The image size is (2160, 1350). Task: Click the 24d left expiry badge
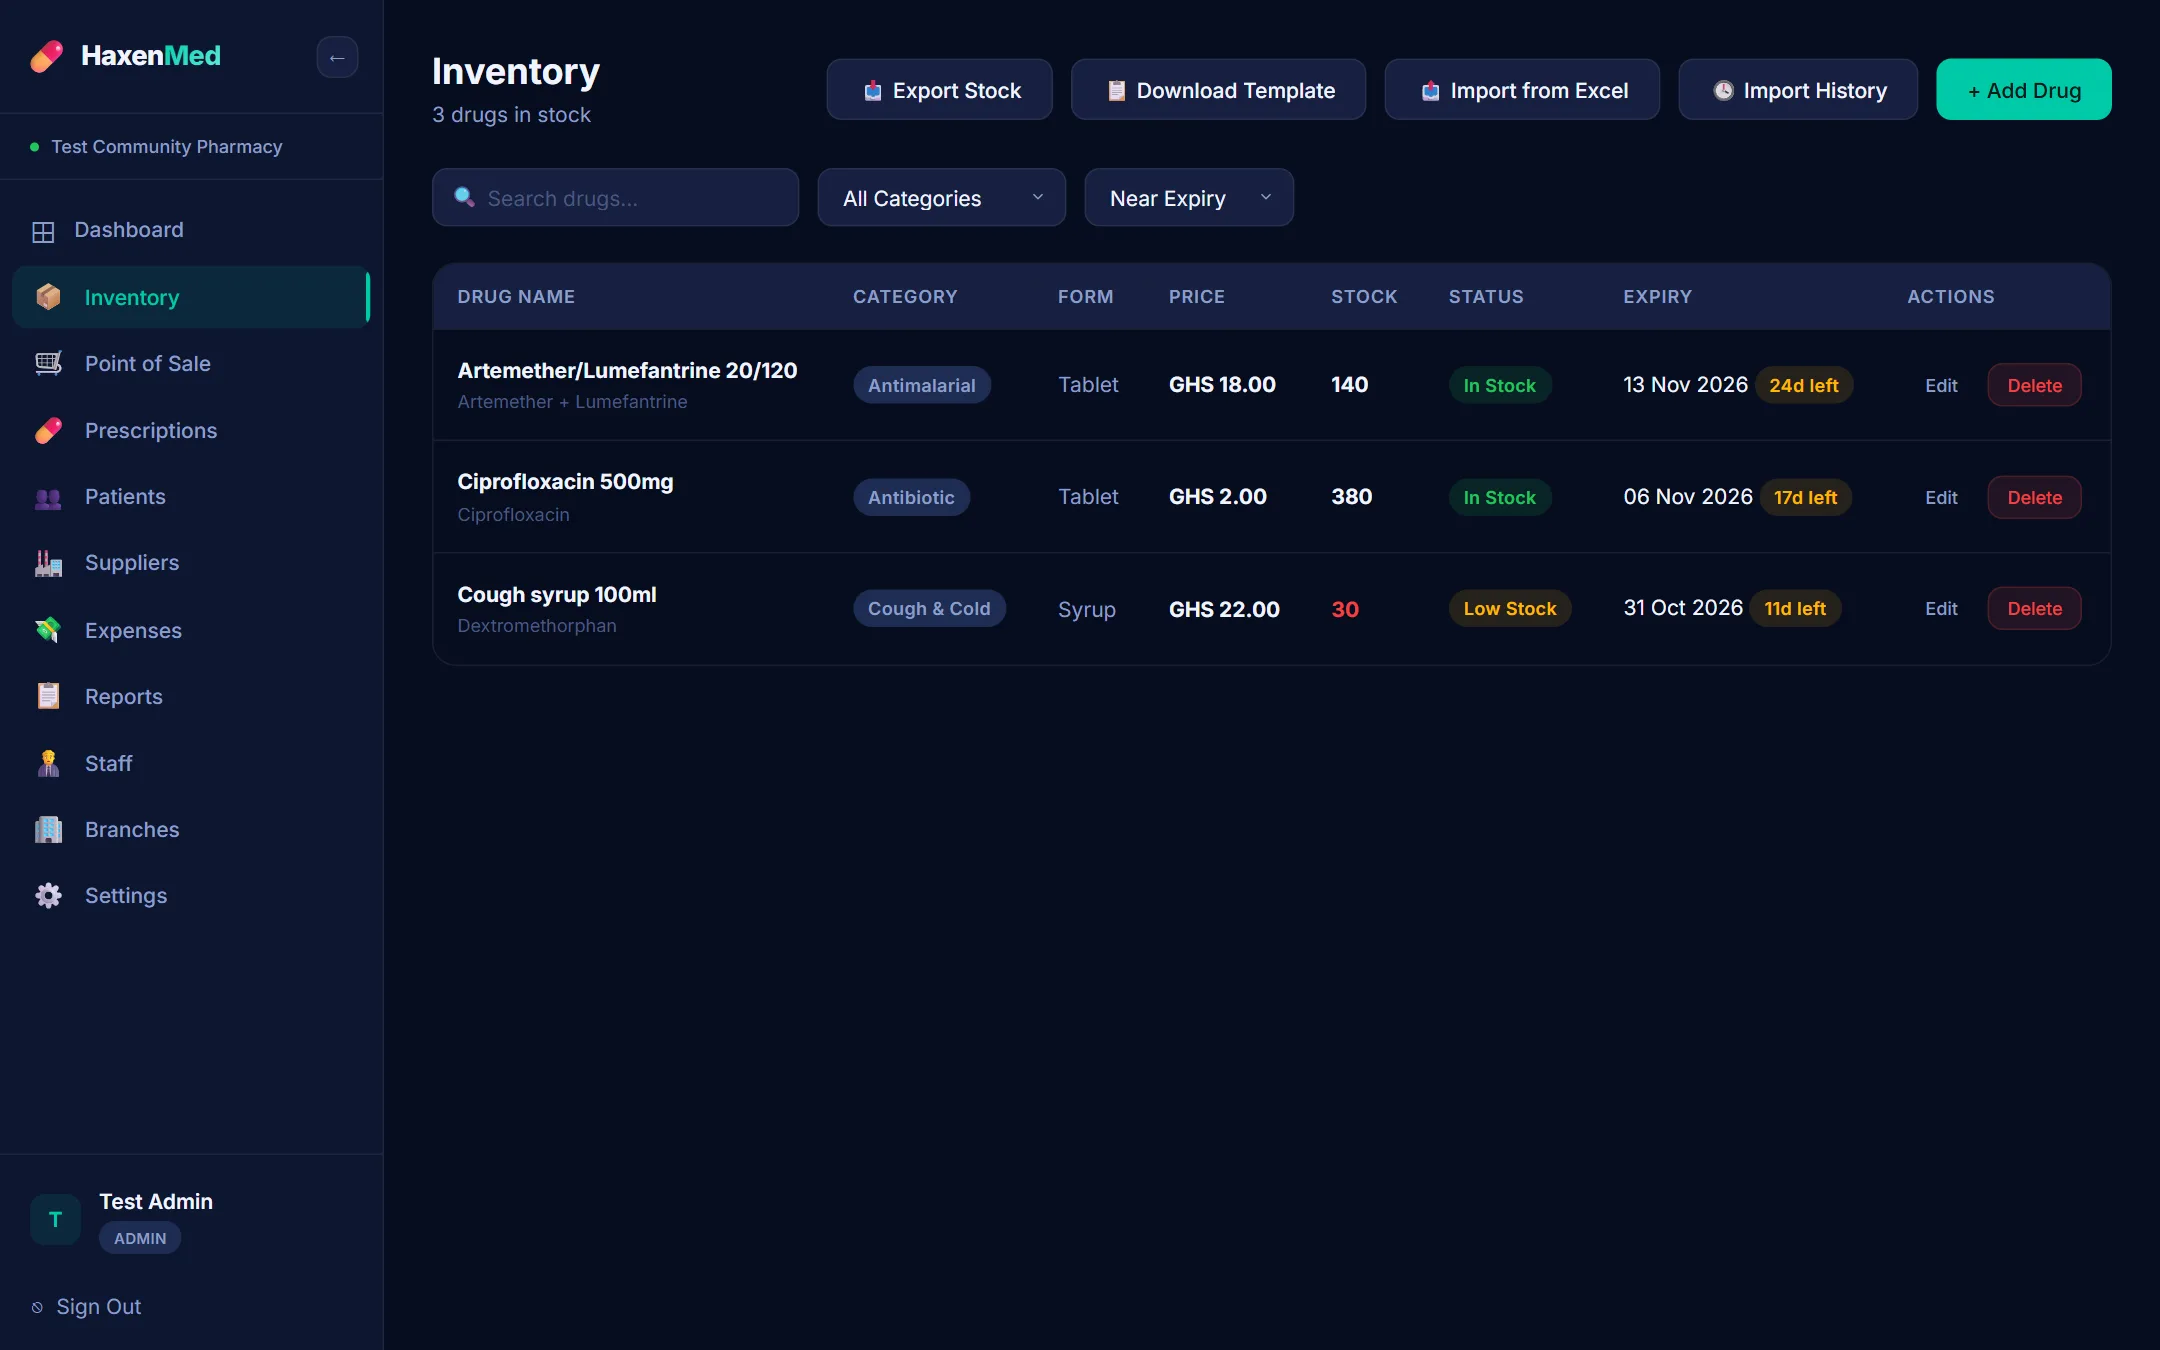pyautogui.click(x=1804, y=385)
